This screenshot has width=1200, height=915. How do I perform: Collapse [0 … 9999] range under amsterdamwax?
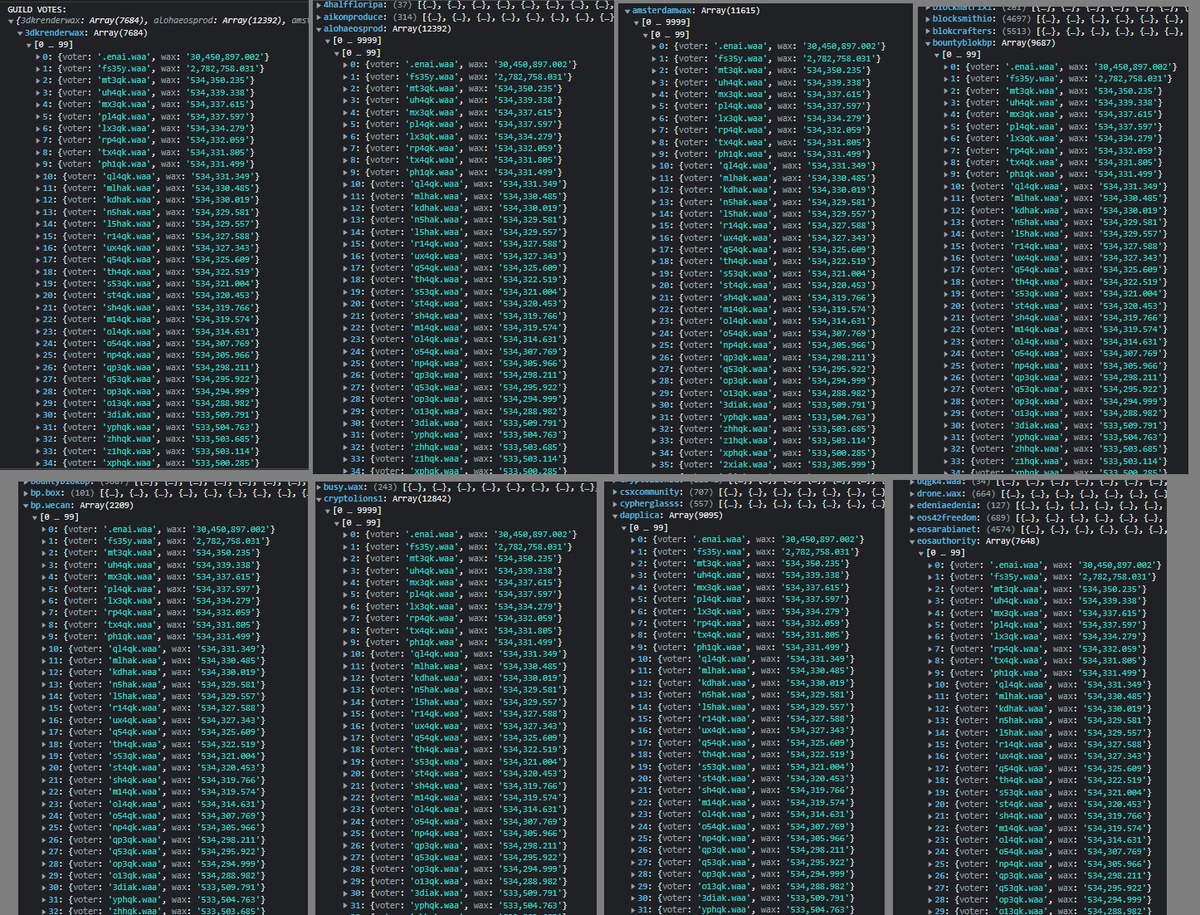(637, 22)
